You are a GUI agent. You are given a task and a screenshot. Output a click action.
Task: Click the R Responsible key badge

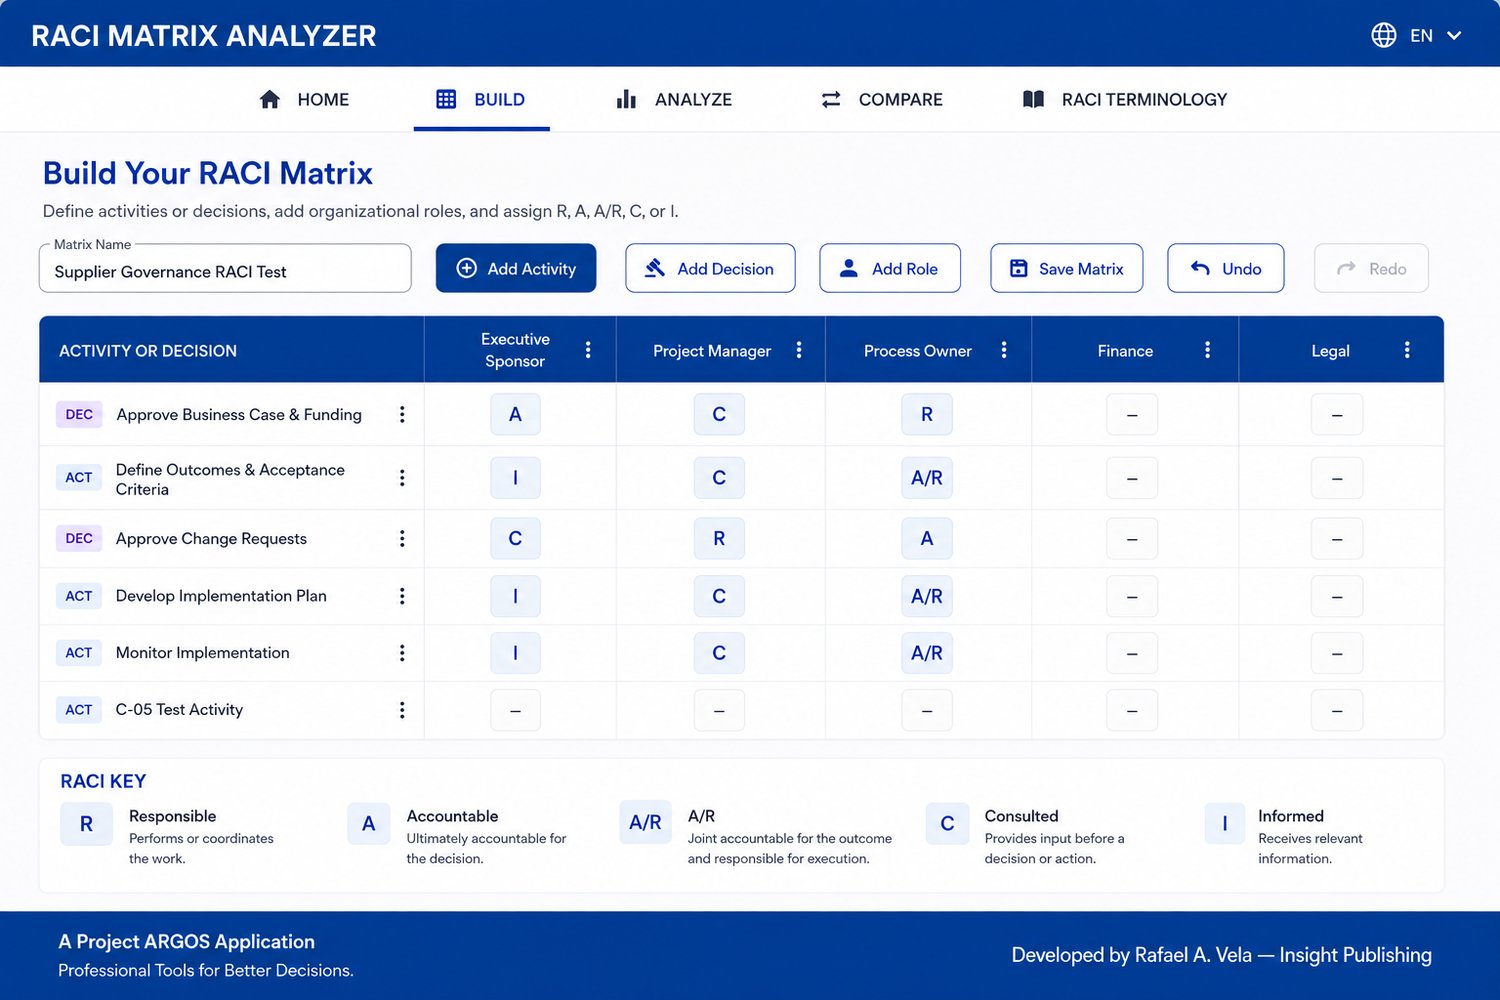pos(86,824)
